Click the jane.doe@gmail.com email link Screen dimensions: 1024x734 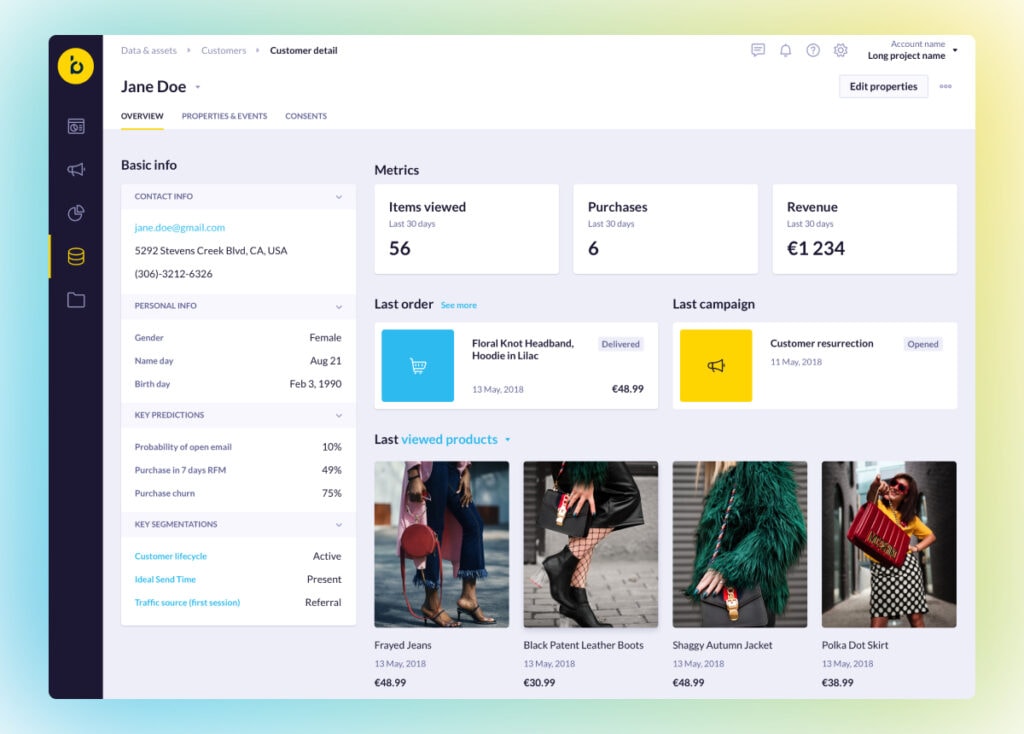pos(180,227)
